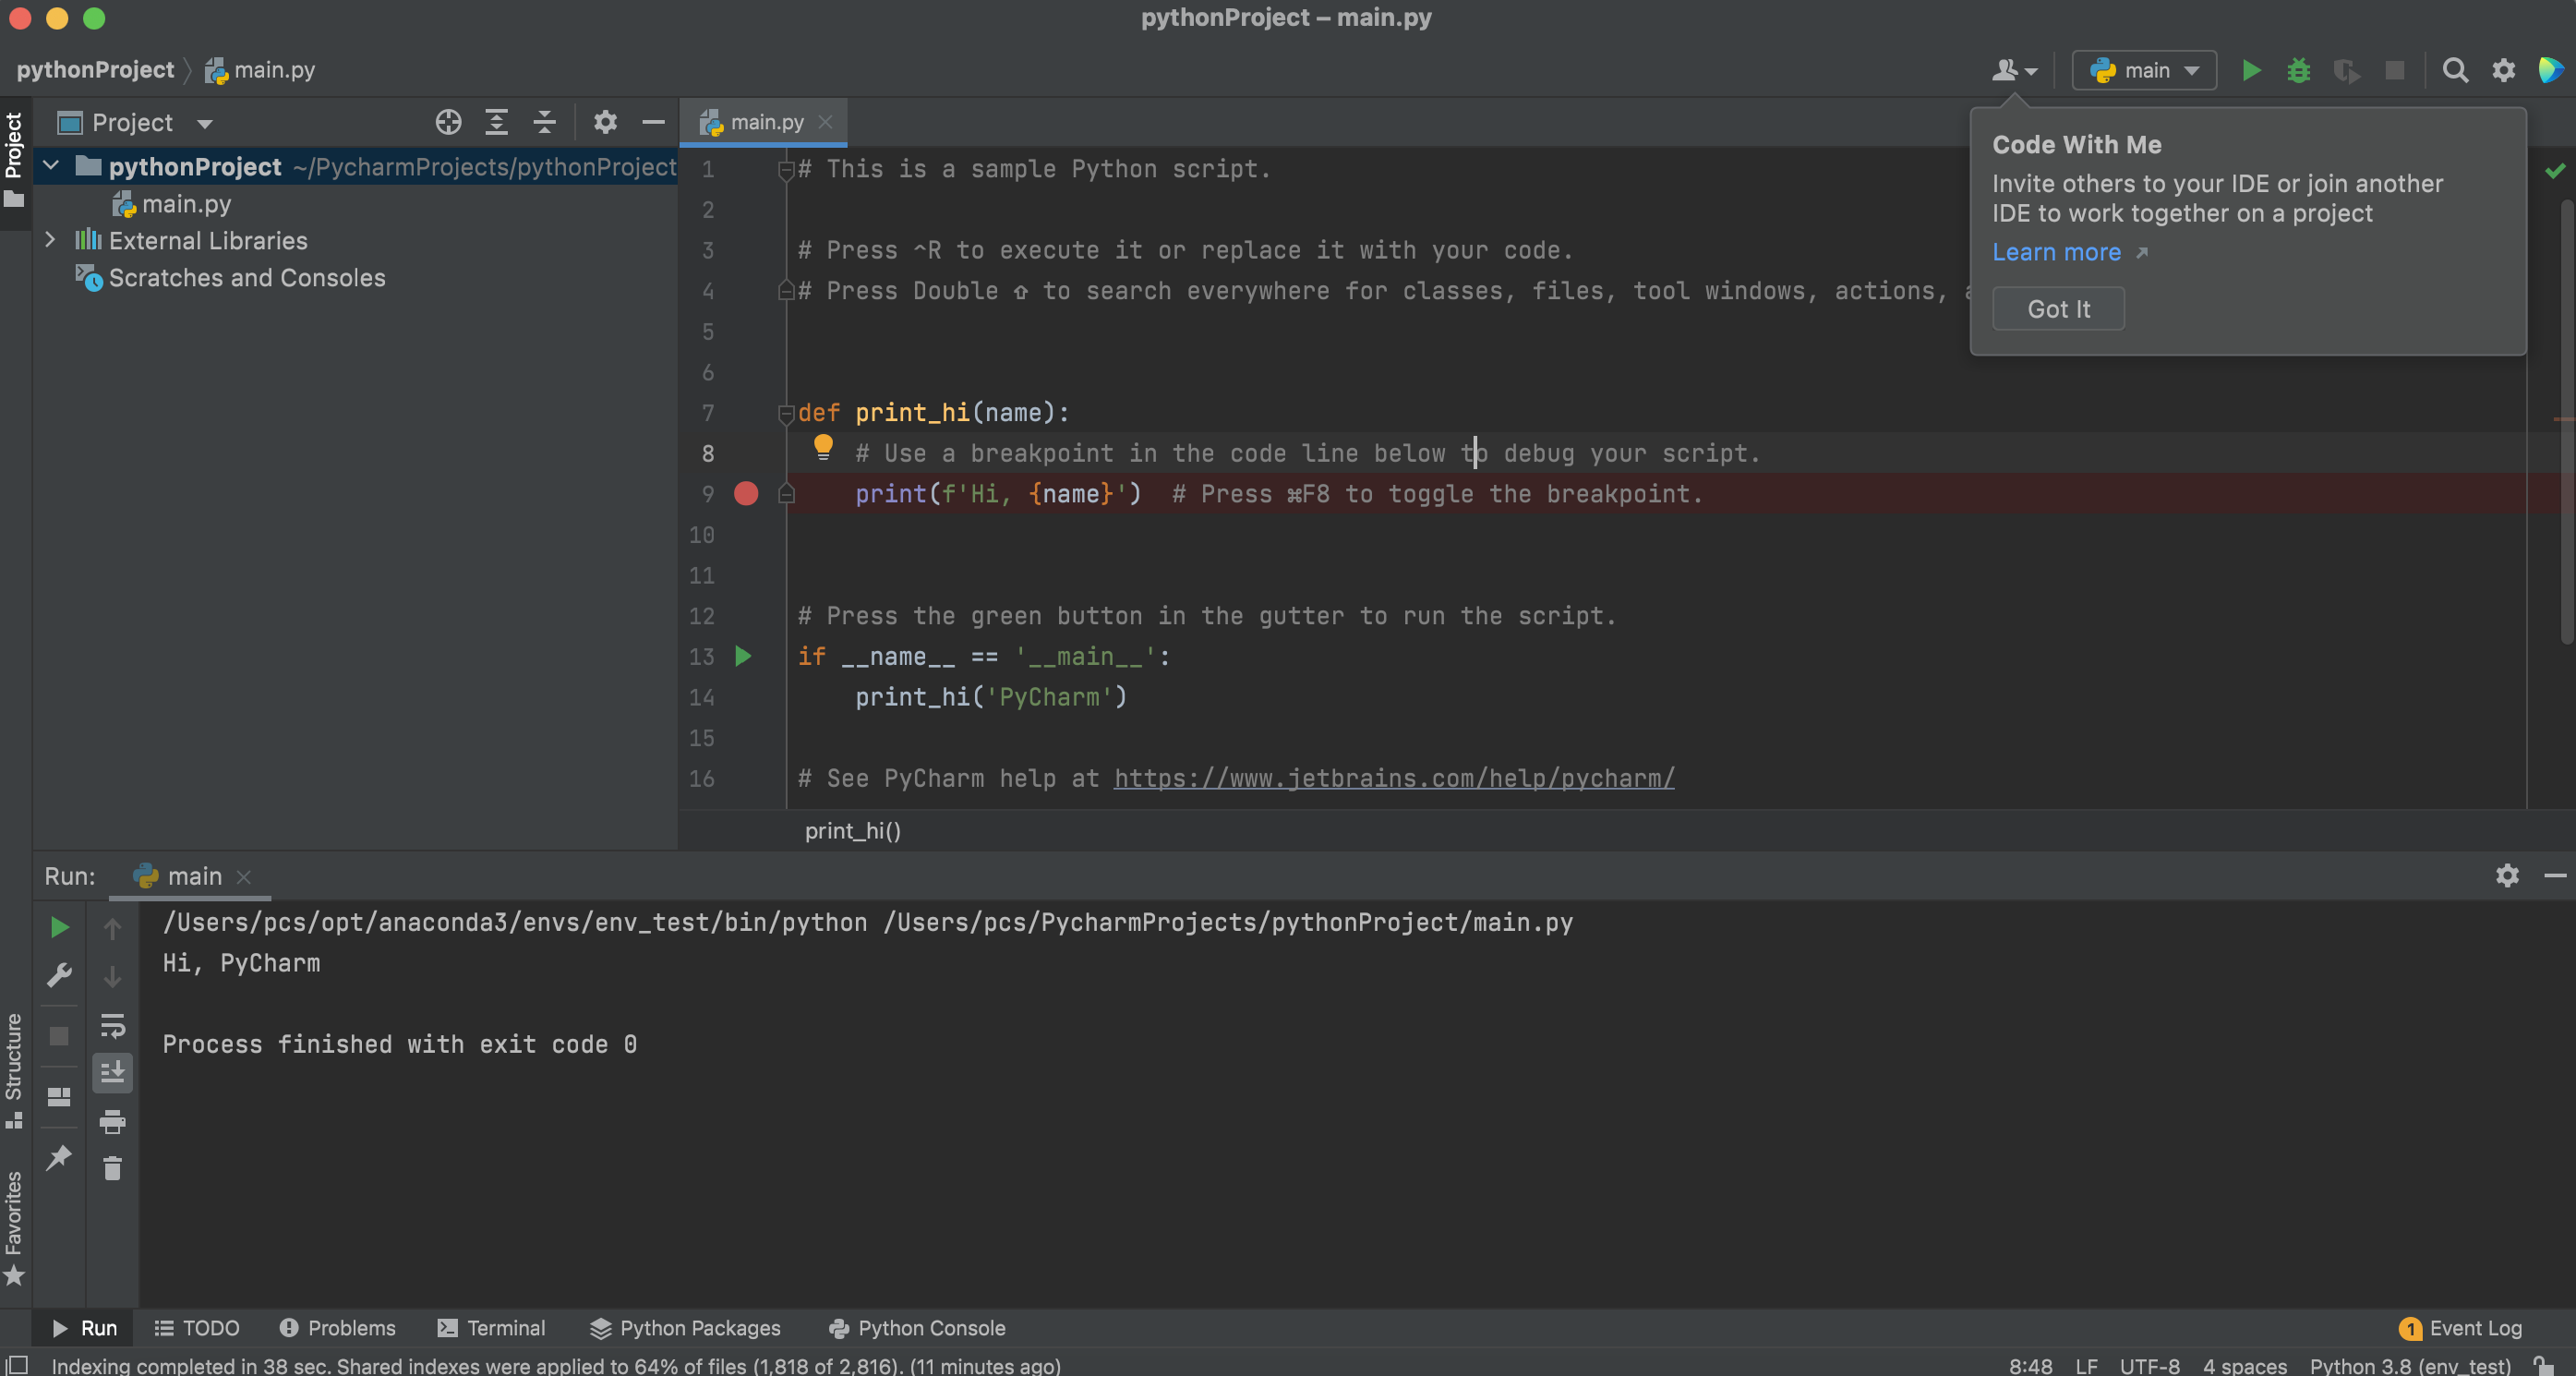Open the Learn more link
Image resolution: width=2576 pixels, height=1376 pixels.
click(x=2056, y=252)
